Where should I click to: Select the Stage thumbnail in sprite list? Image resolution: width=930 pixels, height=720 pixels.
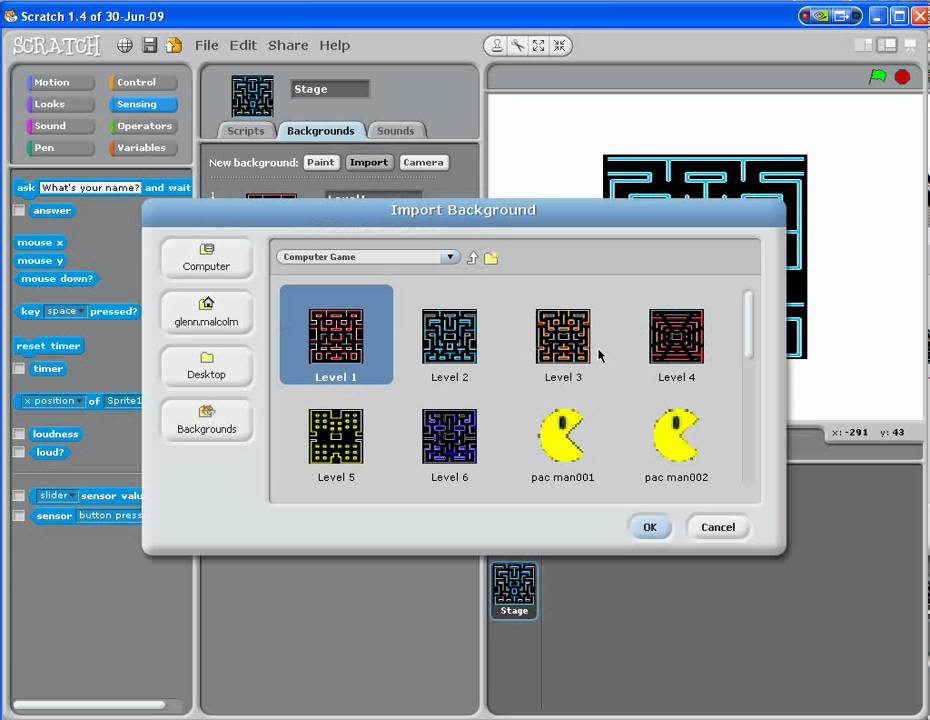[x=514, y=590]
